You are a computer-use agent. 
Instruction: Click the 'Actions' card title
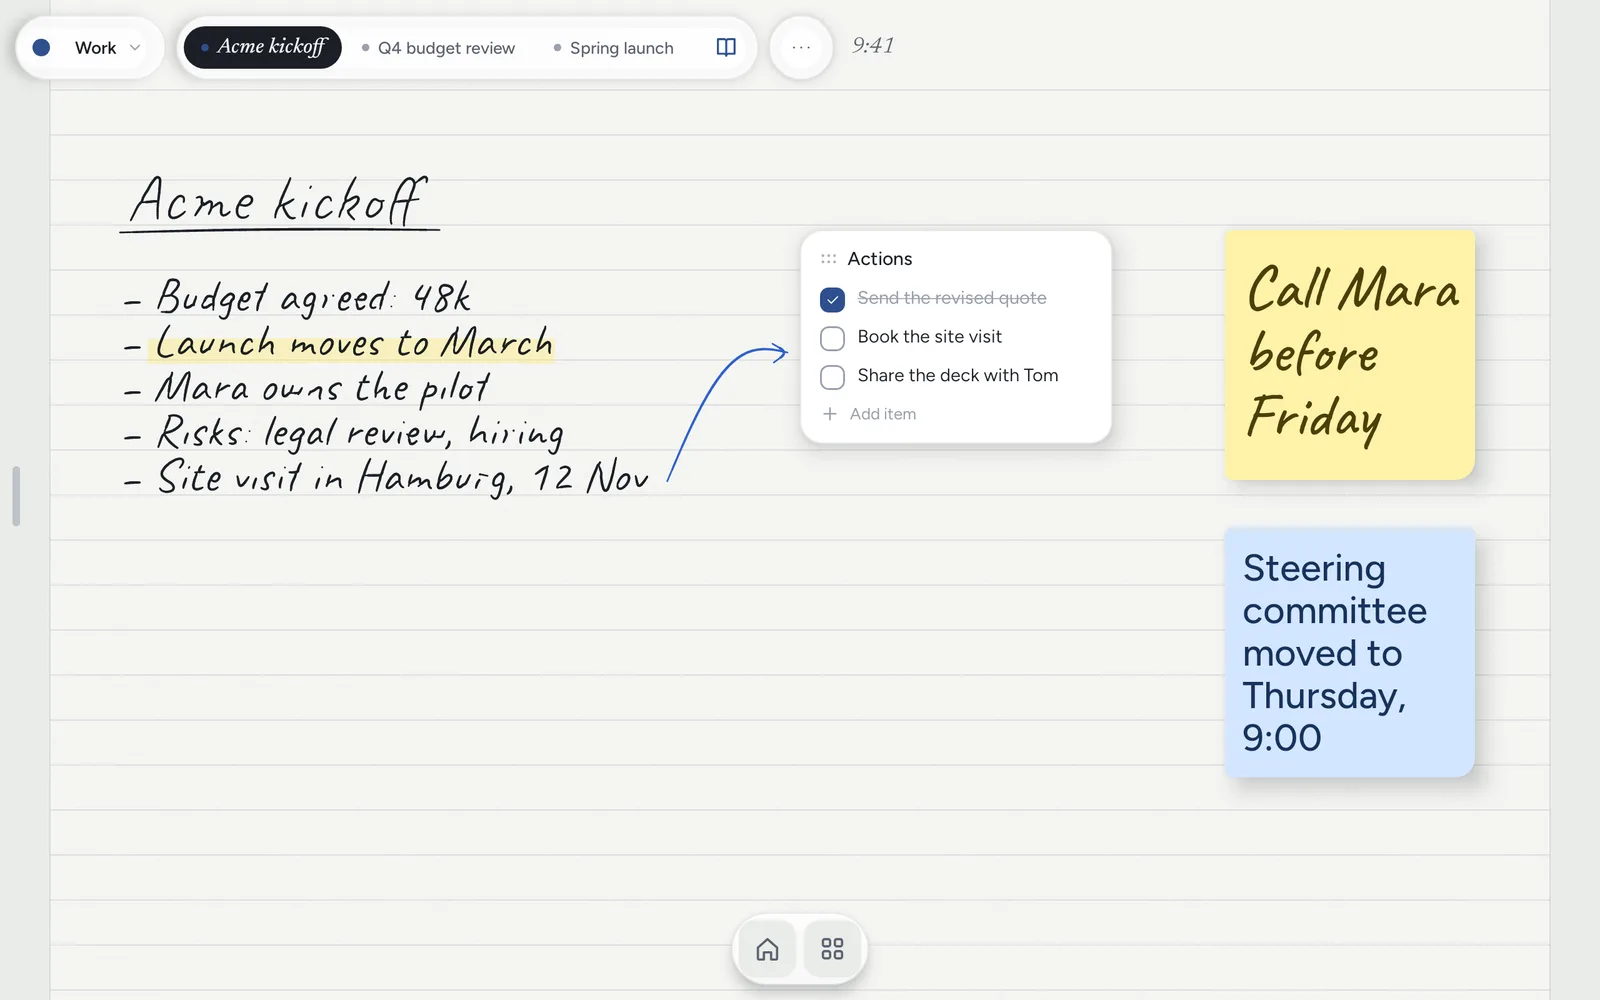click(880, 259)
